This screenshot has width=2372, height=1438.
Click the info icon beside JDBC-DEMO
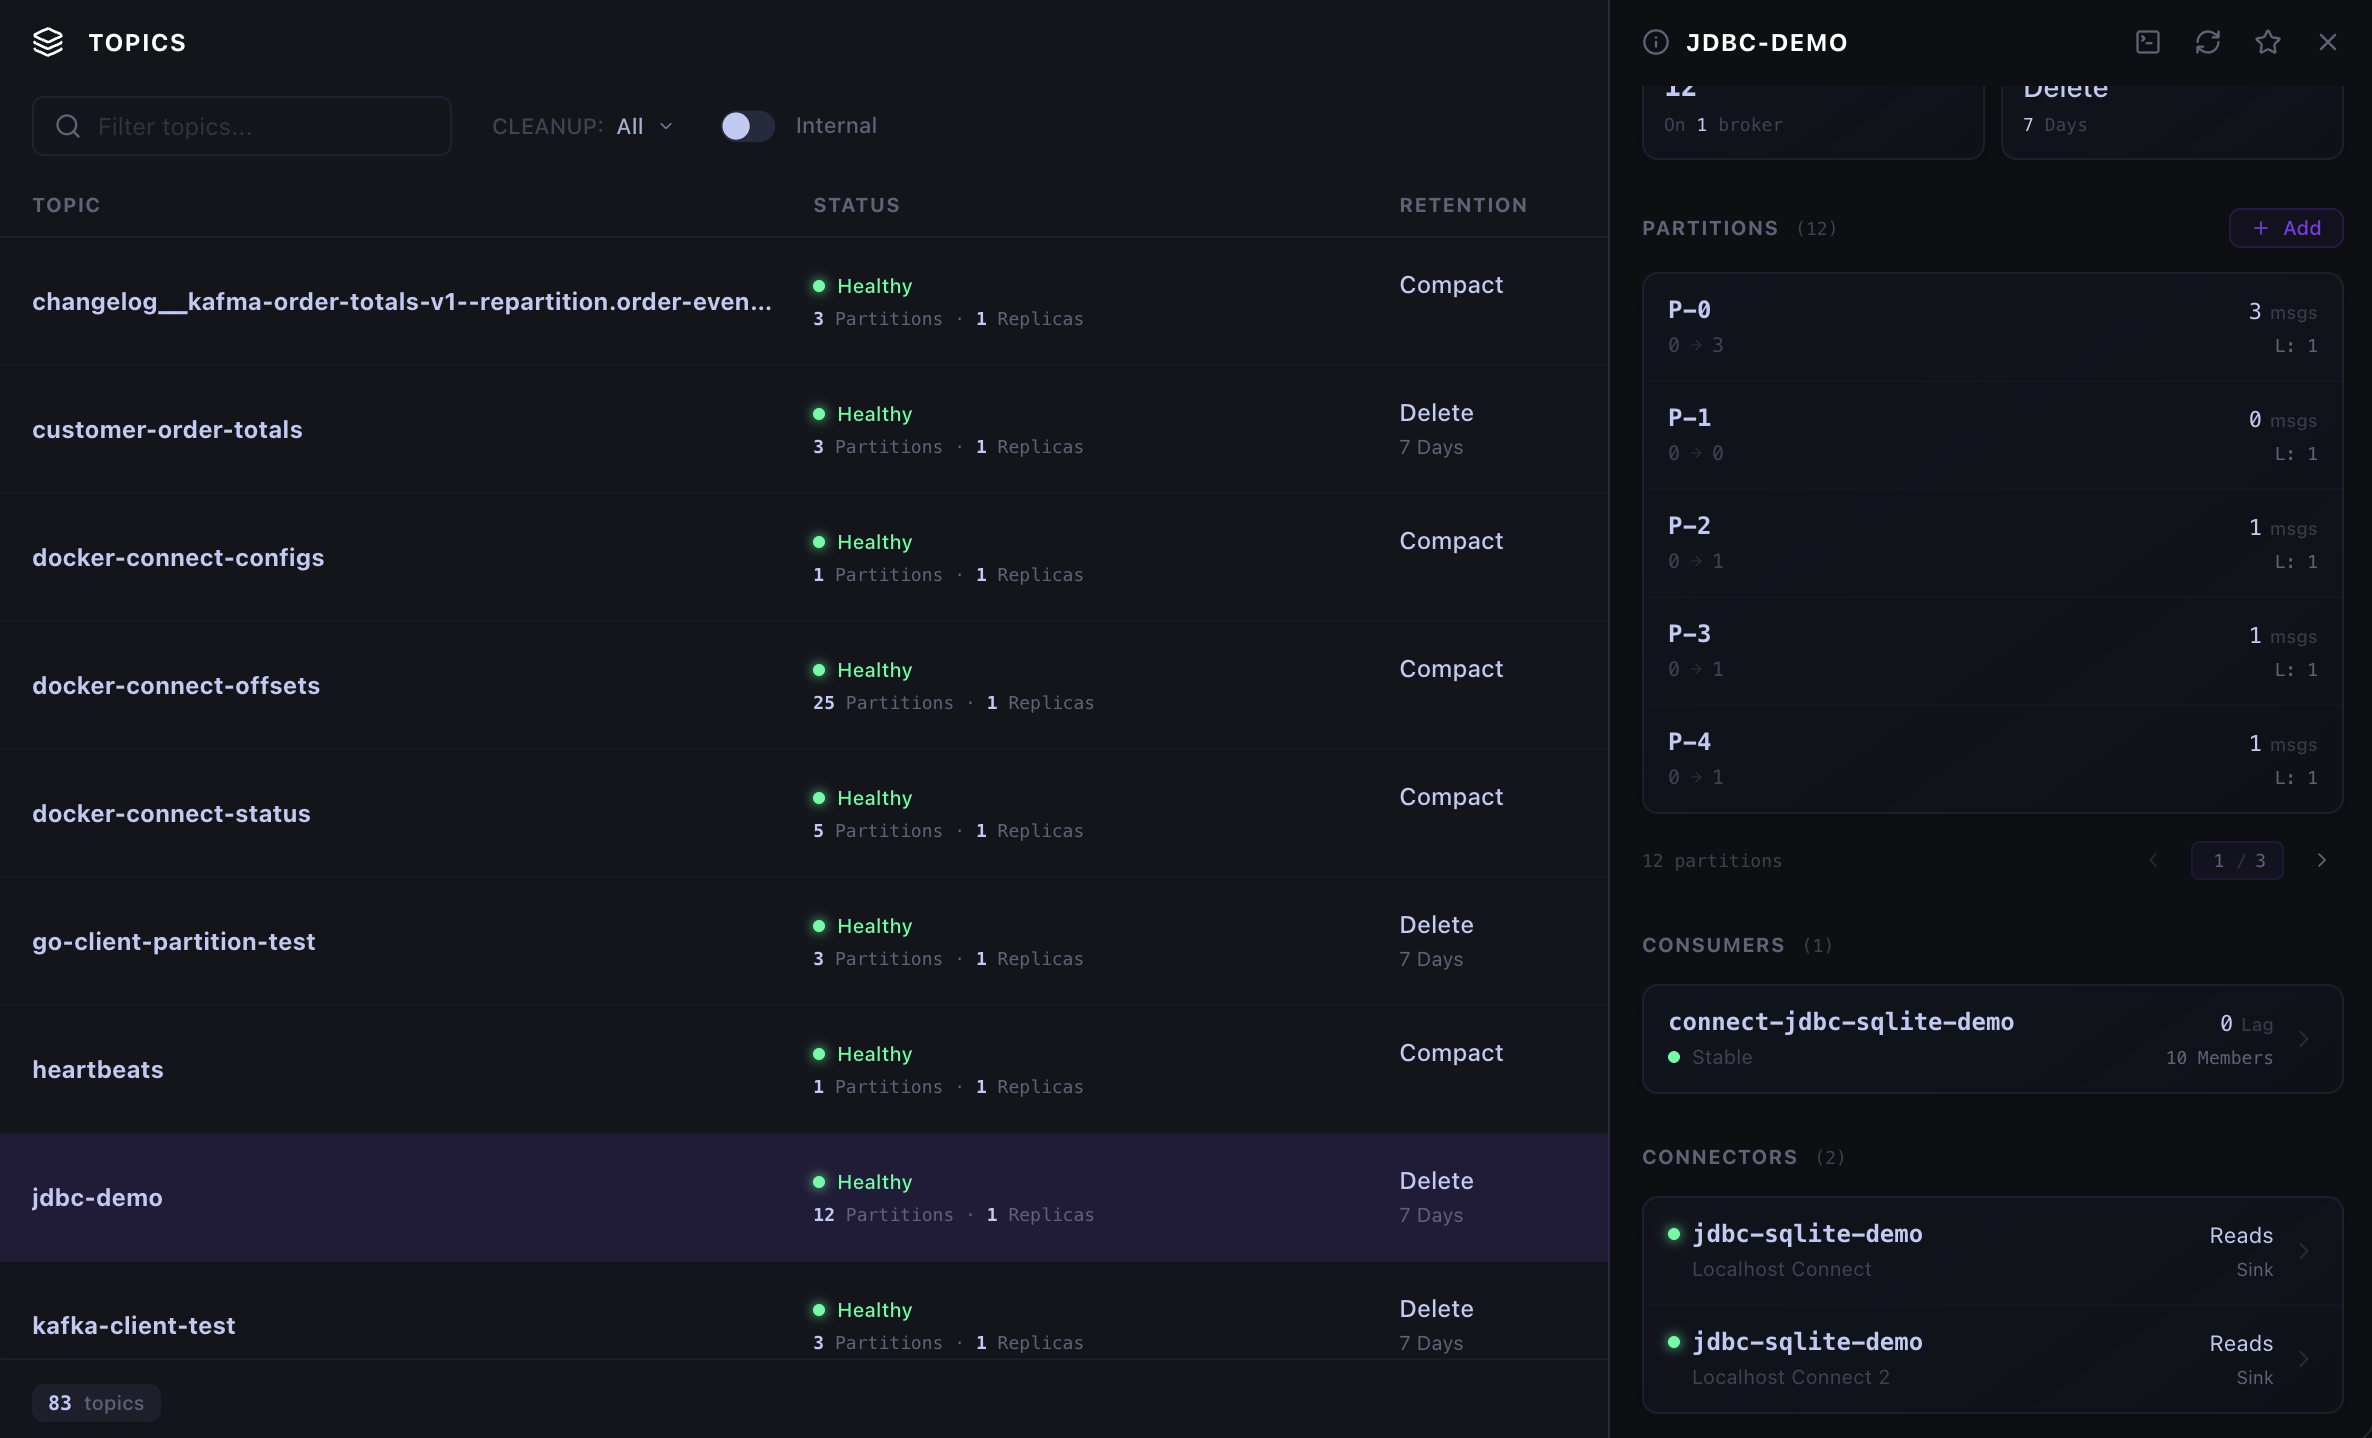[1656, 42]
